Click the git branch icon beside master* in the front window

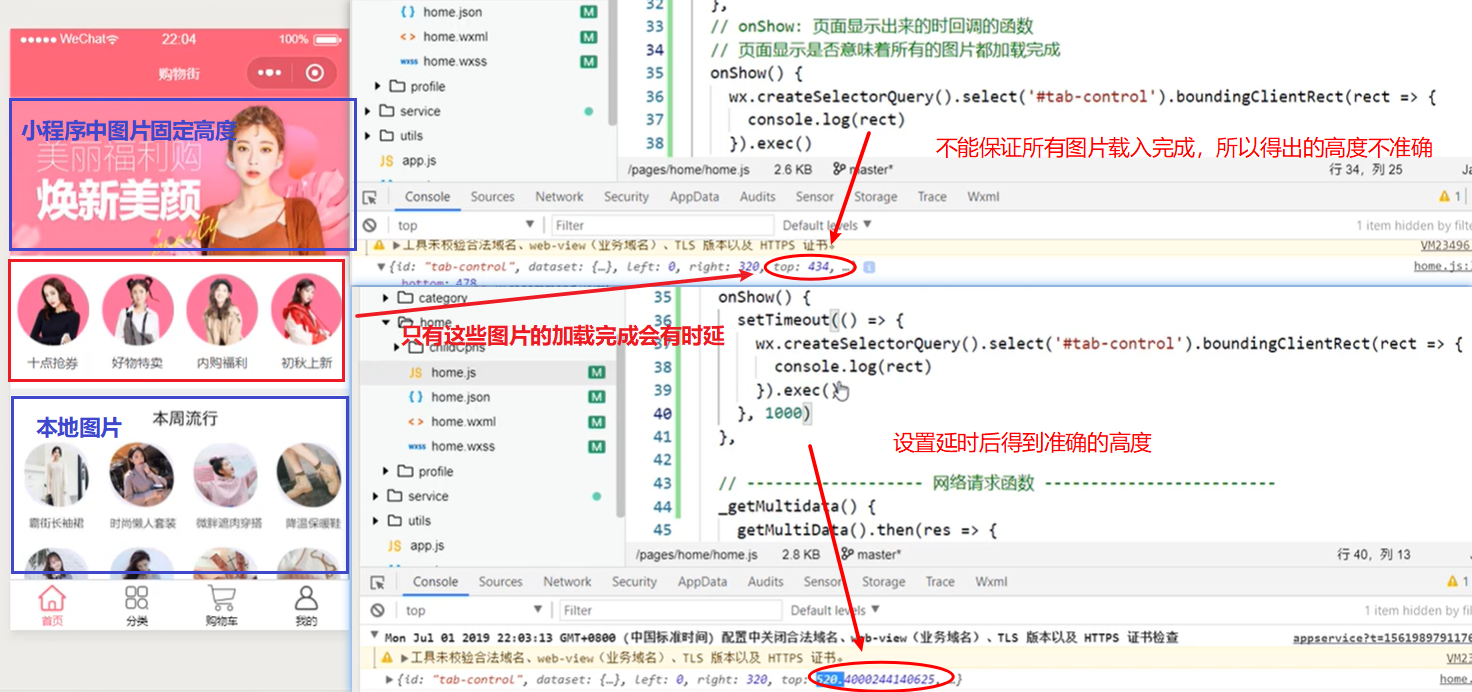tap(847, 554)
